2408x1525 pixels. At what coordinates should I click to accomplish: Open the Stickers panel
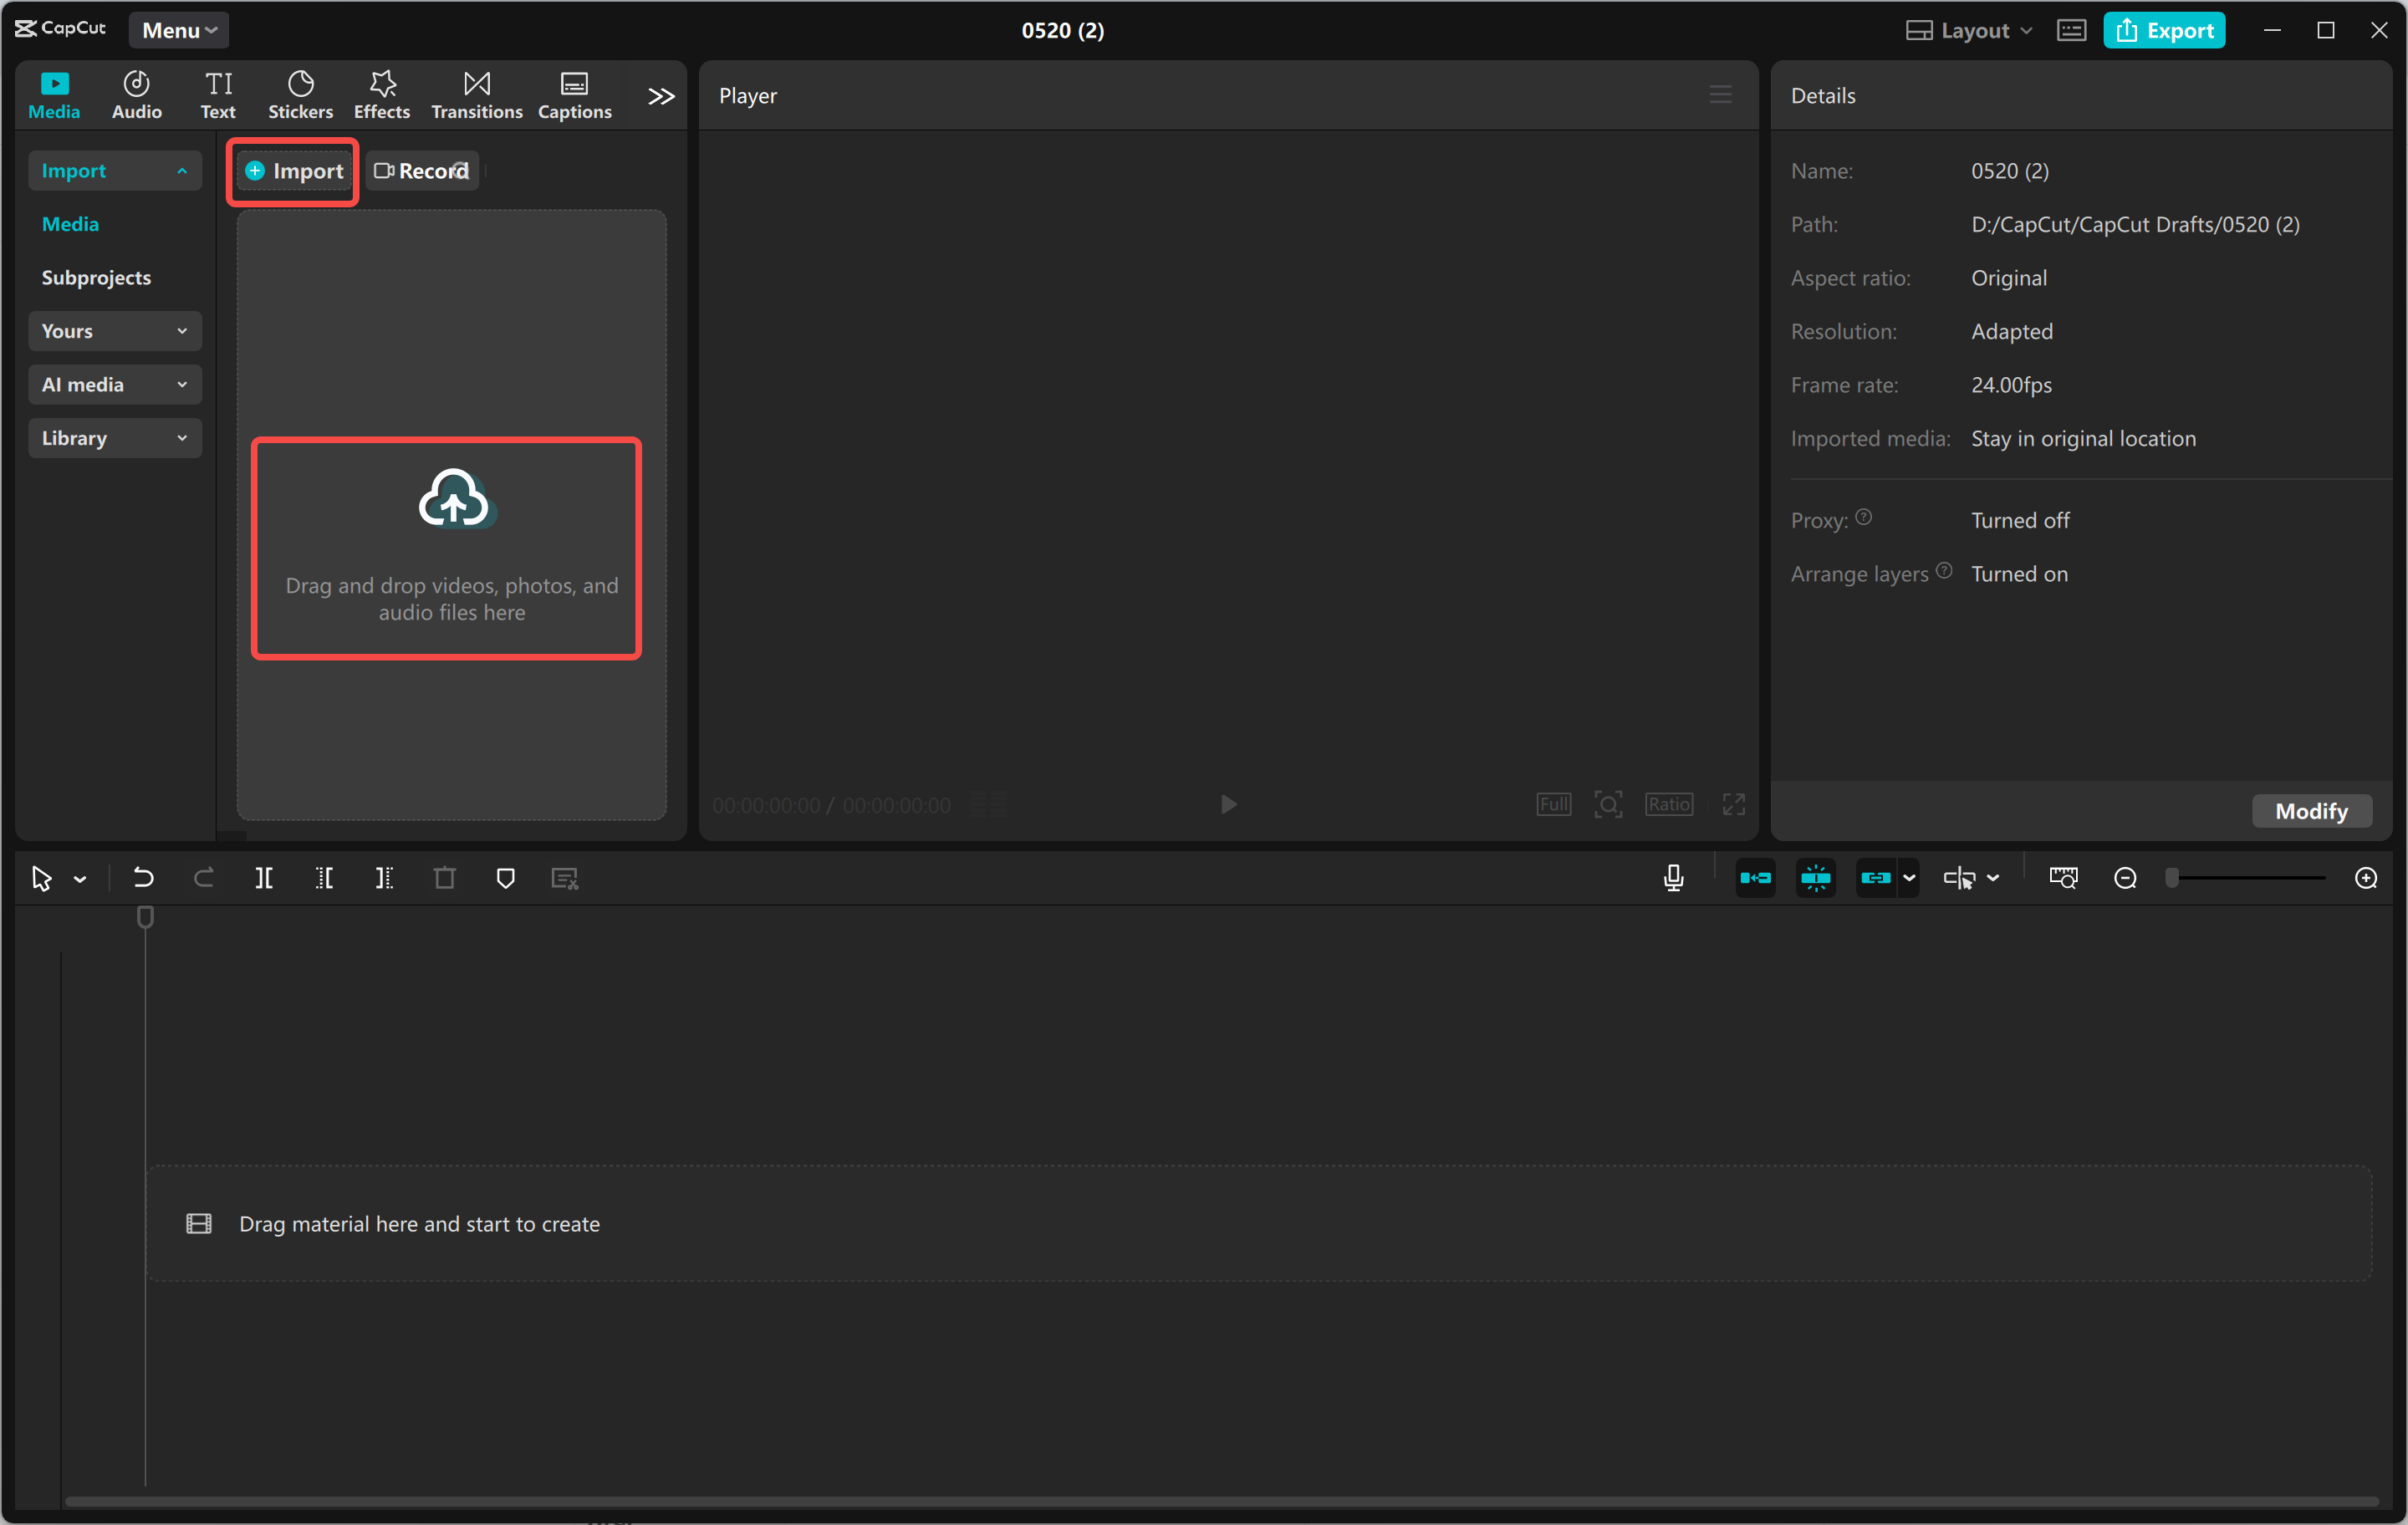(x=300, y=94)
